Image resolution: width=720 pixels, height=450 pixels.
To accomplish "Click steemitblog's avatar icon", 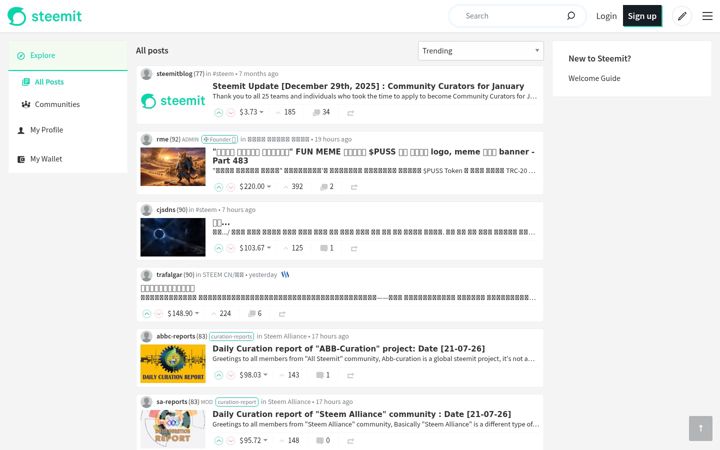I will (146, 74).
